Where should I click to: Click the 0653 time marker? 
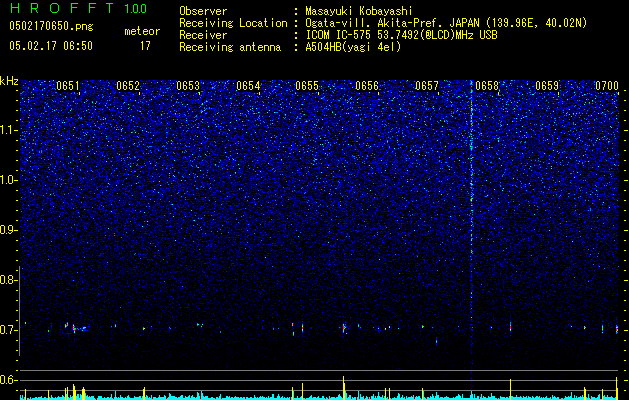pos(188,86)
